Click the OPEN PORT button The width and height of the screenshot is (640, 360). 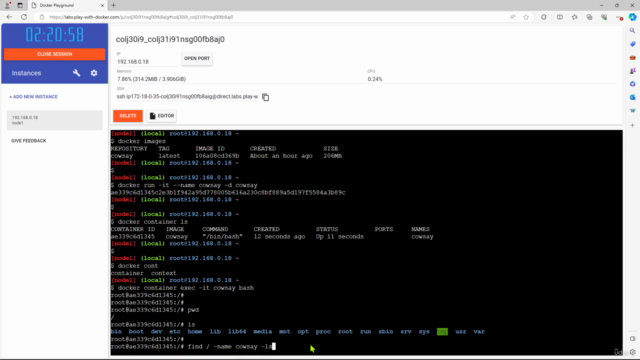tap(197, 58)
